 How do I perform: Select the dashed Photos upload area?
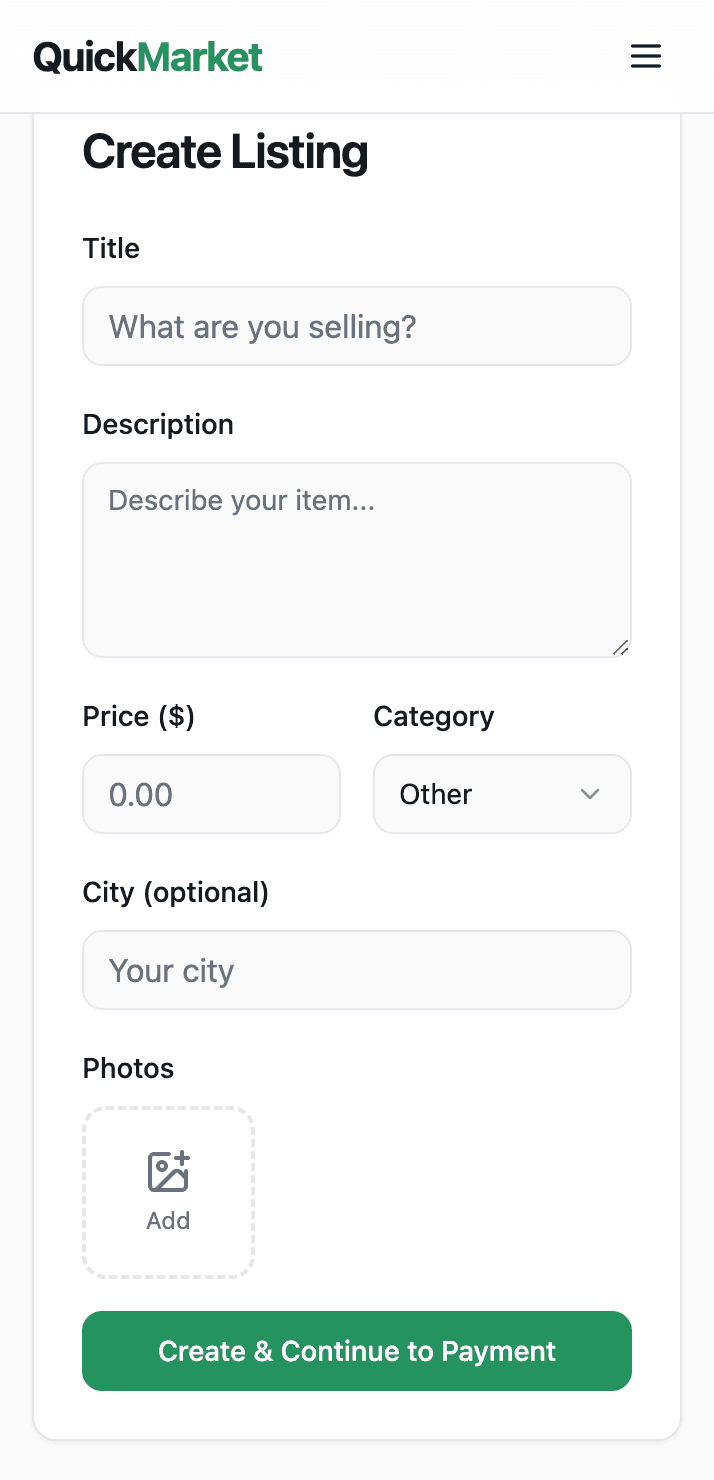pos(168,1192)
